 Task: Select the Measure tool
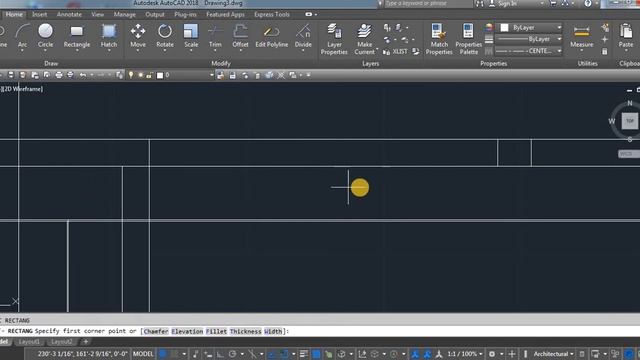581,37
